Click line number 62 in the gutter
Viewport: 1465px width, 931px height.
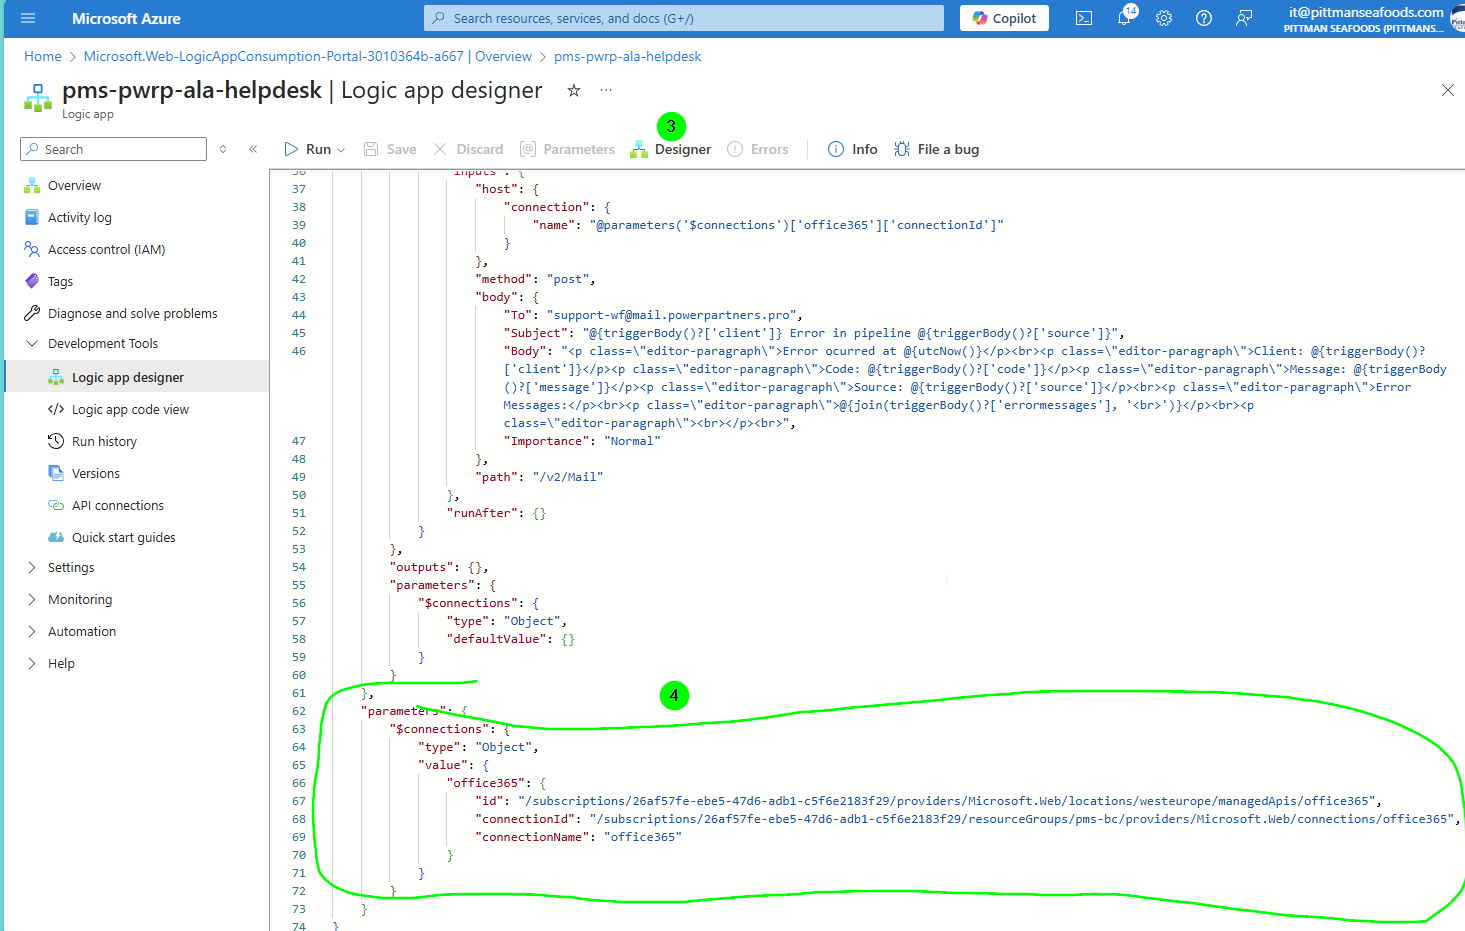(x=299, y=711)
